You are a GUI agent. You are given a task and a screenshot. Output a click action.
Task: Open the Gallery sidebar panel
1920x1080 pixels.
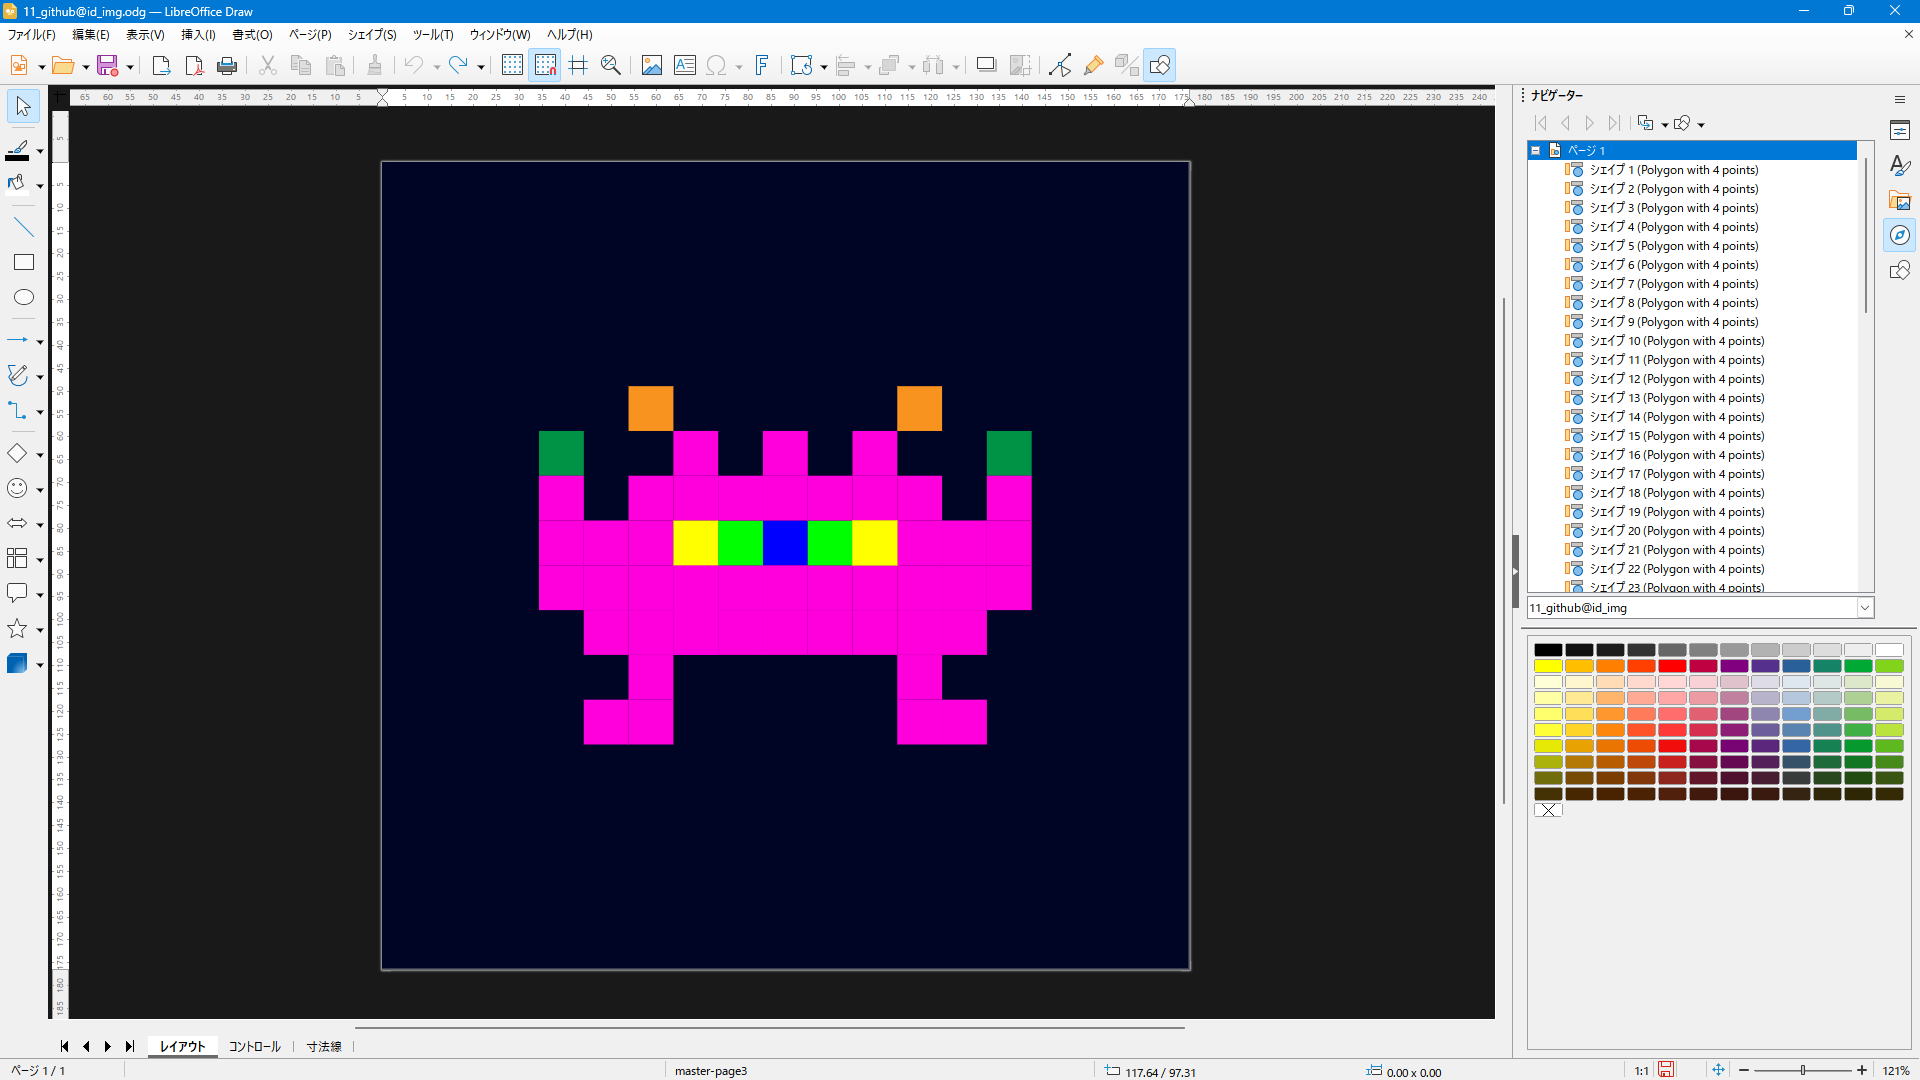coord(1899,201)
